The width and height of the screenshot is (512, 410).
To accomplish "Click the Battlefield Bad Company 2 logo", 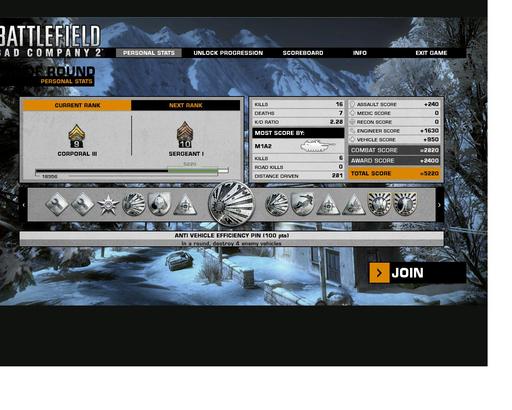I will coord(51,41).
